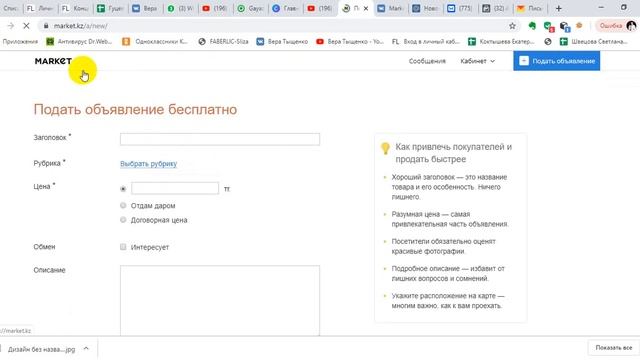Open Антивирус Dr.Web bookmark
This screenshot has height=360, width=640.
coord(79,42)
